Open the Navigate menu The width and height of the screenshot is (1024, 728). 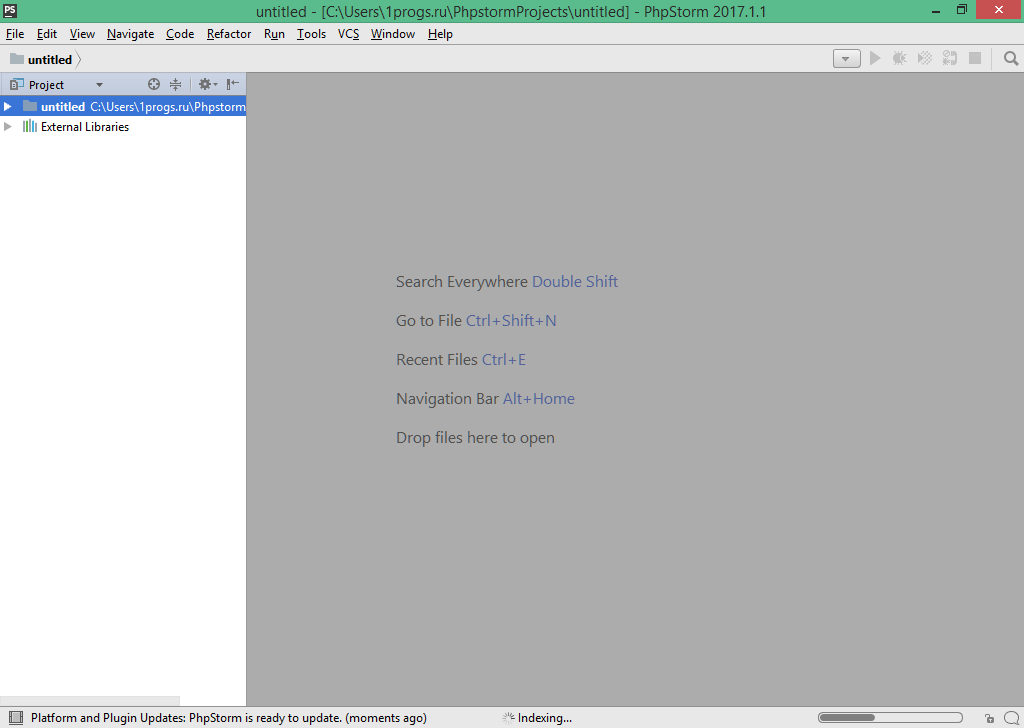[131, 34]
